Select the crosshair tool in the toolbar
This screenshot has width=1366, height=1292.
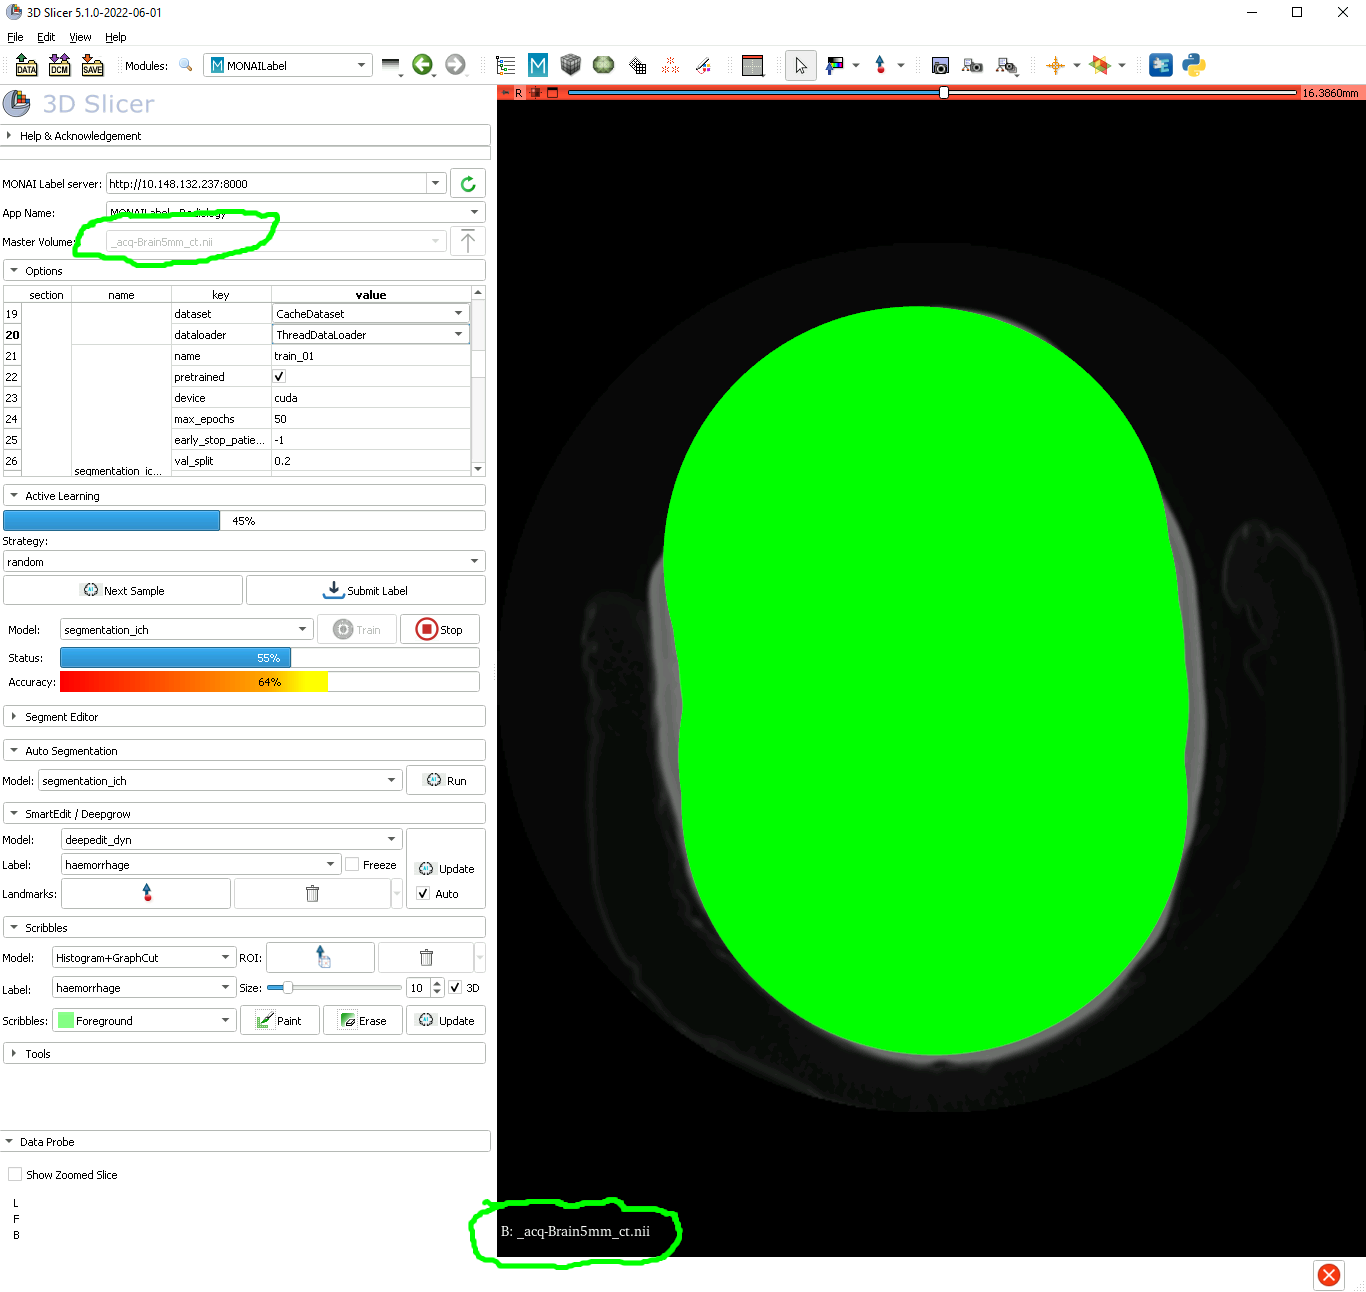pos(1057,65)
